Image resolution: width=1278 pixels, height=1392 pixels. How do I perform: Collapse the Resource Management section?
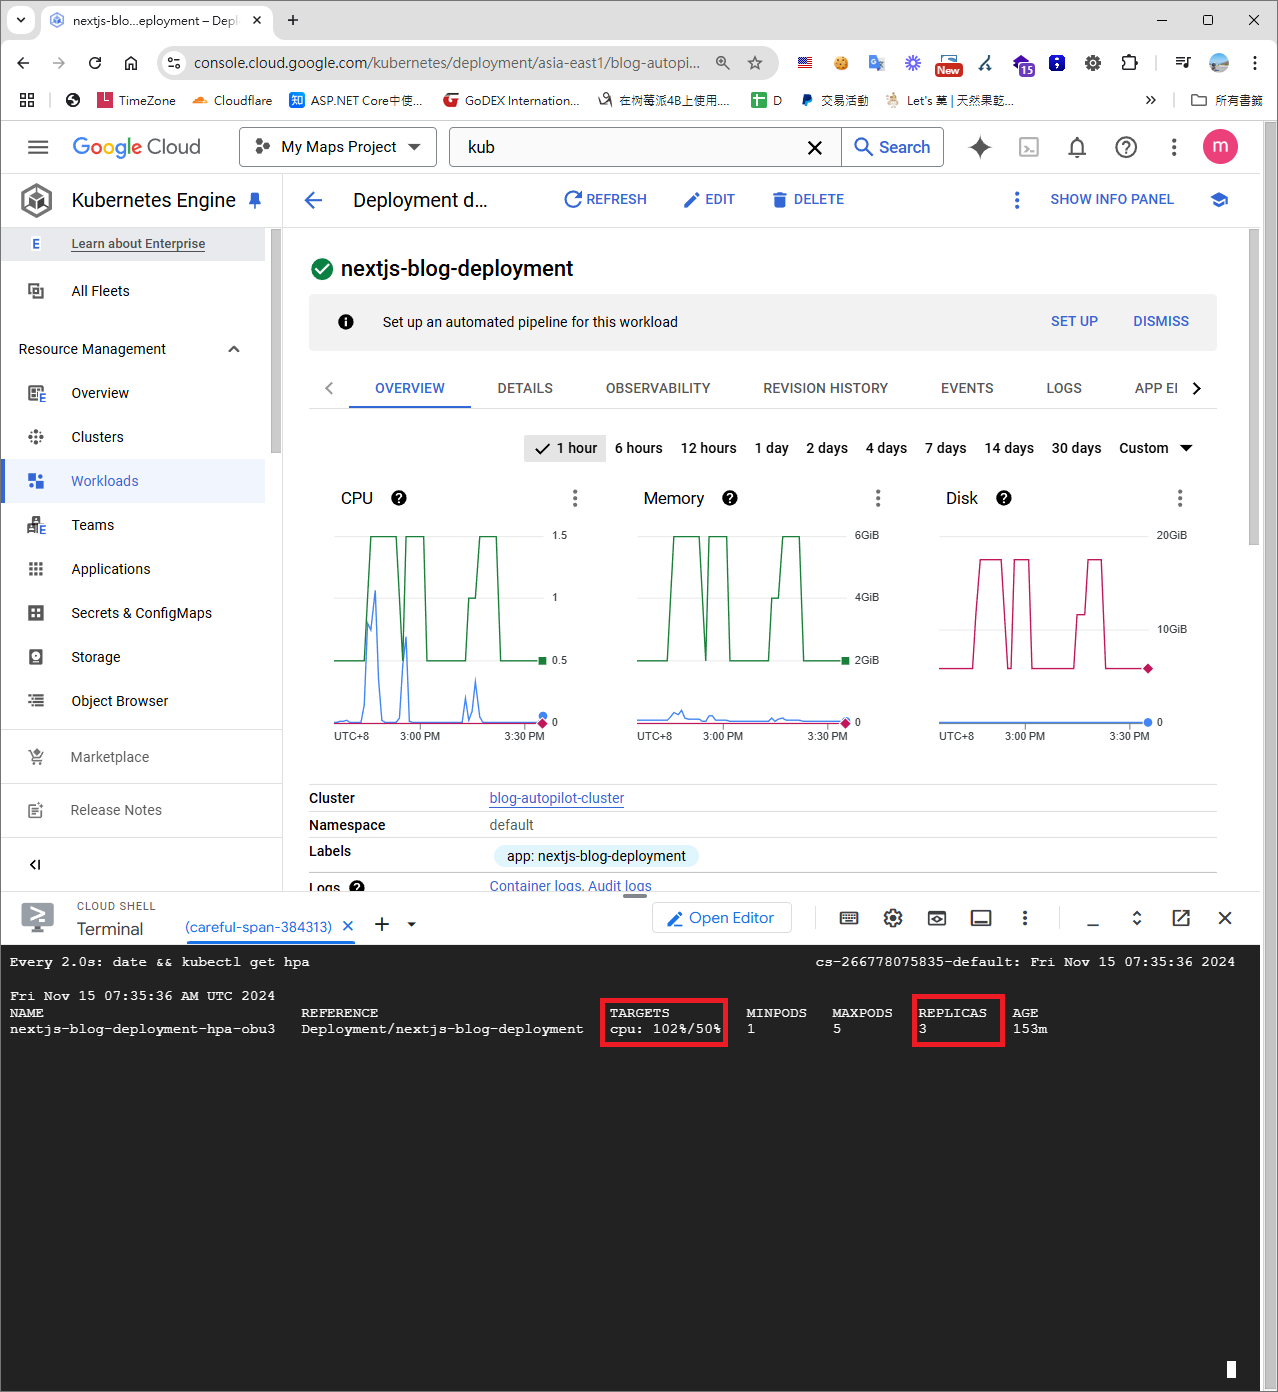click(234, 349)
